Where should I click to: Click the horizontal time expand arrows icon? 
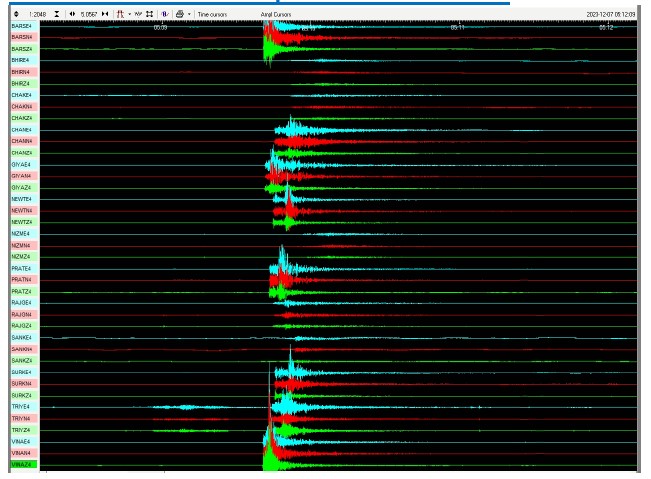click(72, 15)
